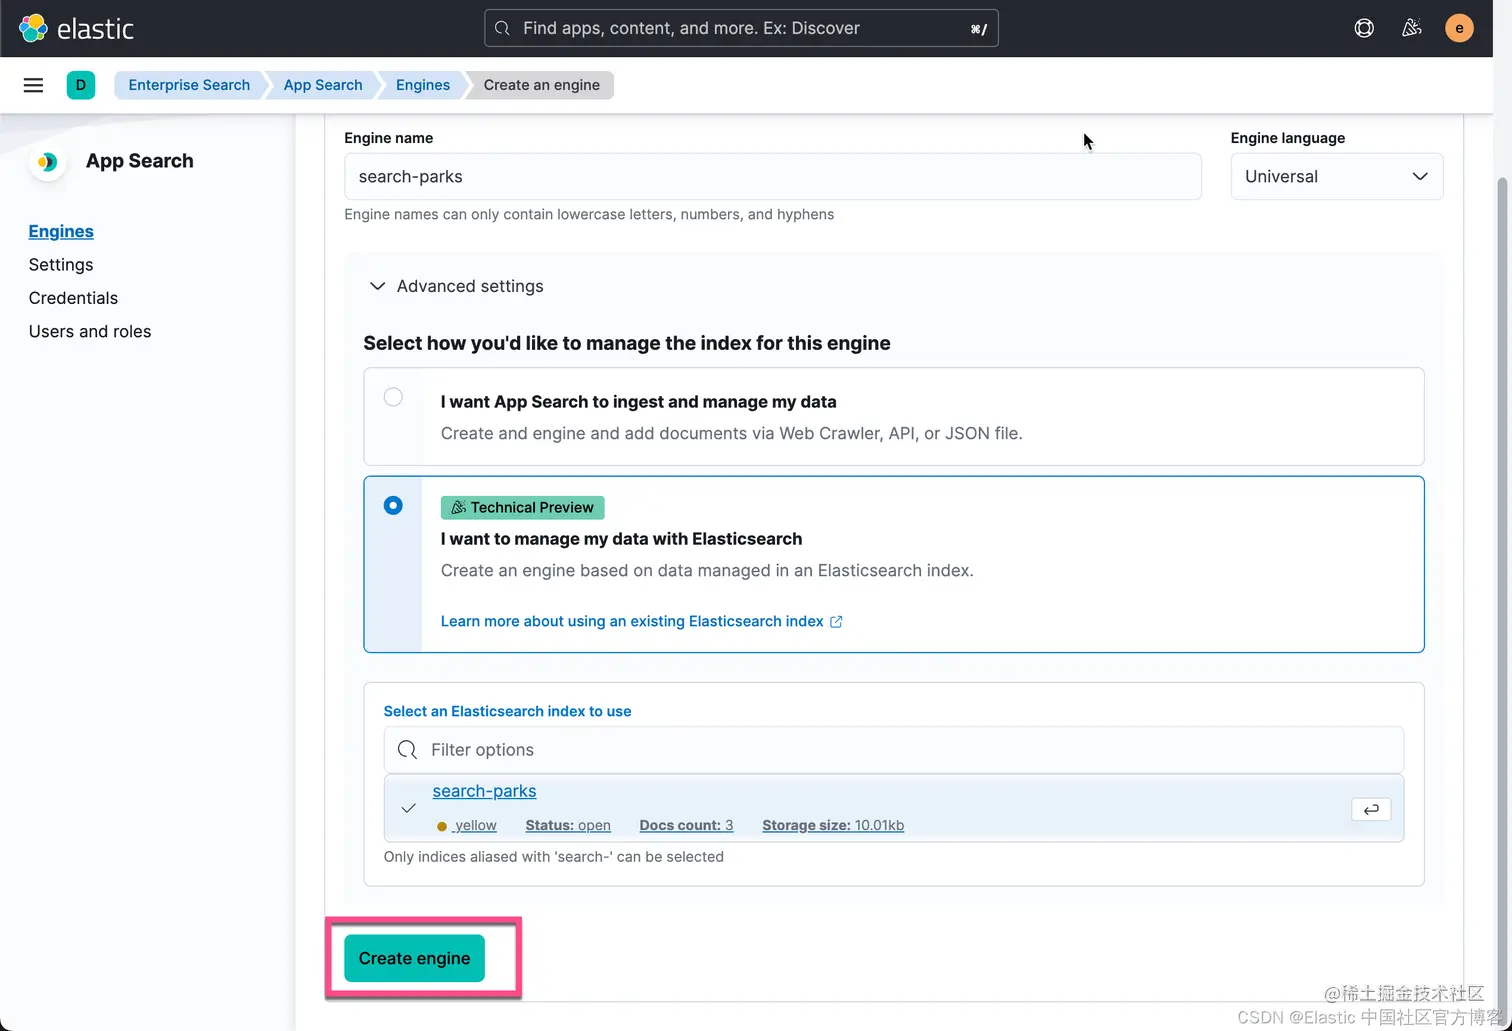
Task: Click the App Search logo icon
Action: 47,162
